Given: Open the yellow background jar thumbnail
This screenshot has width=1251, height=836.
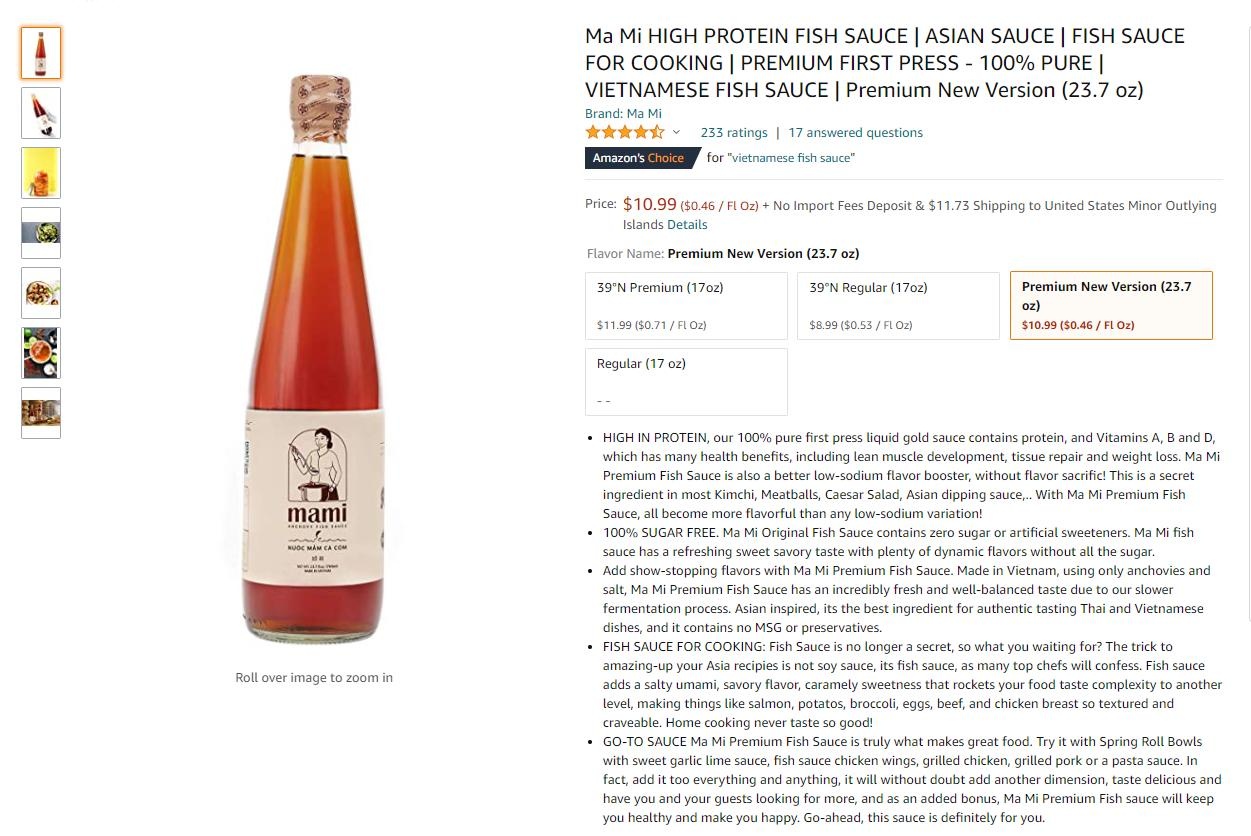Looking at the screenshot, I should coord(41,173).
